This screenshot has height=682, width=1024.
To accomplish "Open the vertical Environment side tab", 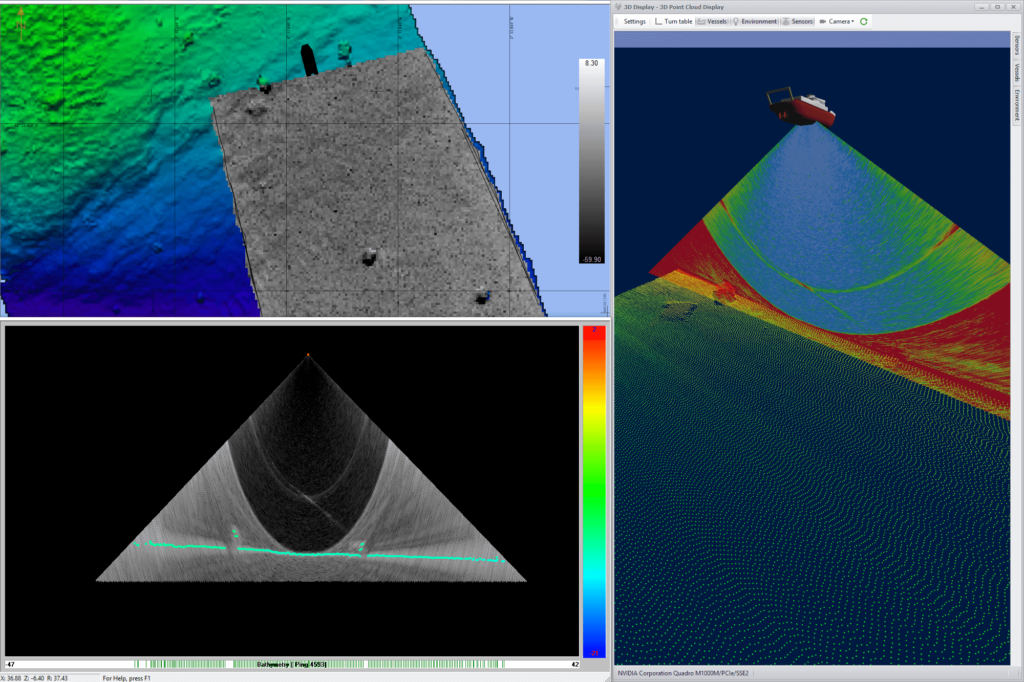I will pos(1017,105).
